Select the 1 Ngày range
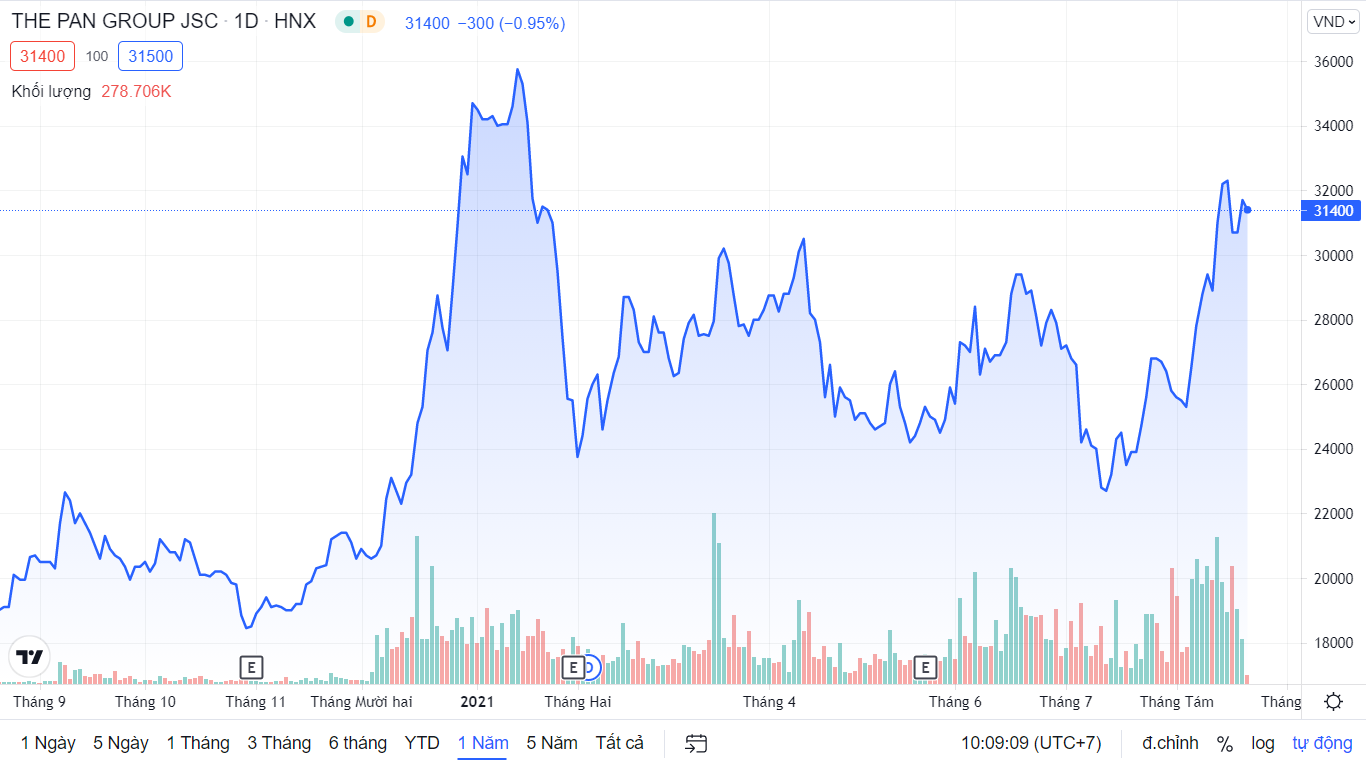This screenshot has height=768, width=1366. (x=48, y=743)
